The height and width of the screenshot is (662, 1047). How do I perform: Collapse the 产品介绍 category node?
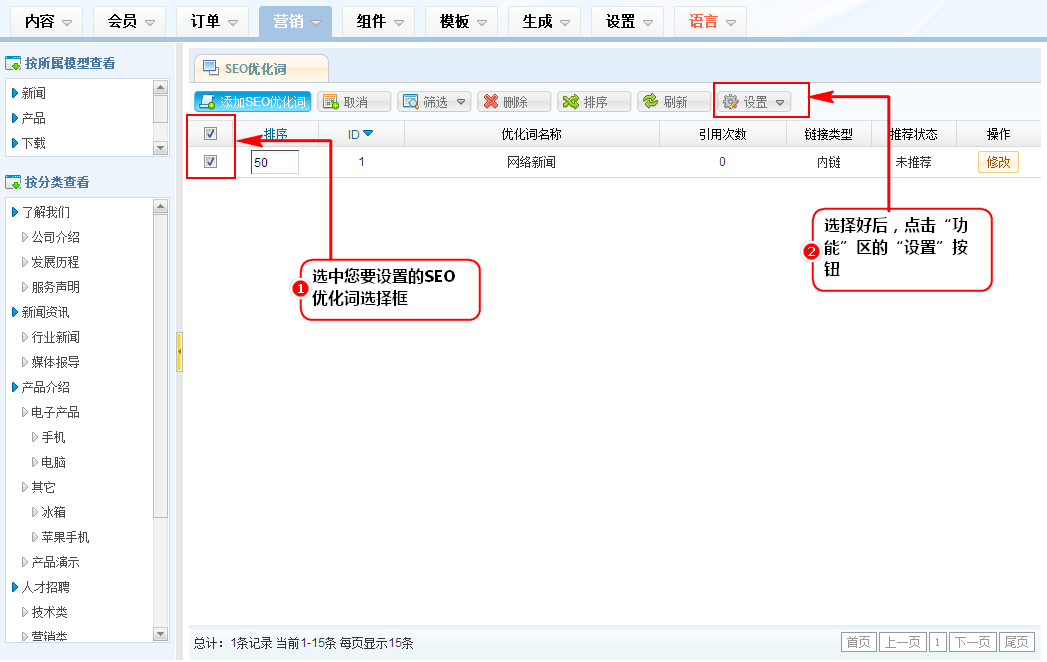click(15, 387)
